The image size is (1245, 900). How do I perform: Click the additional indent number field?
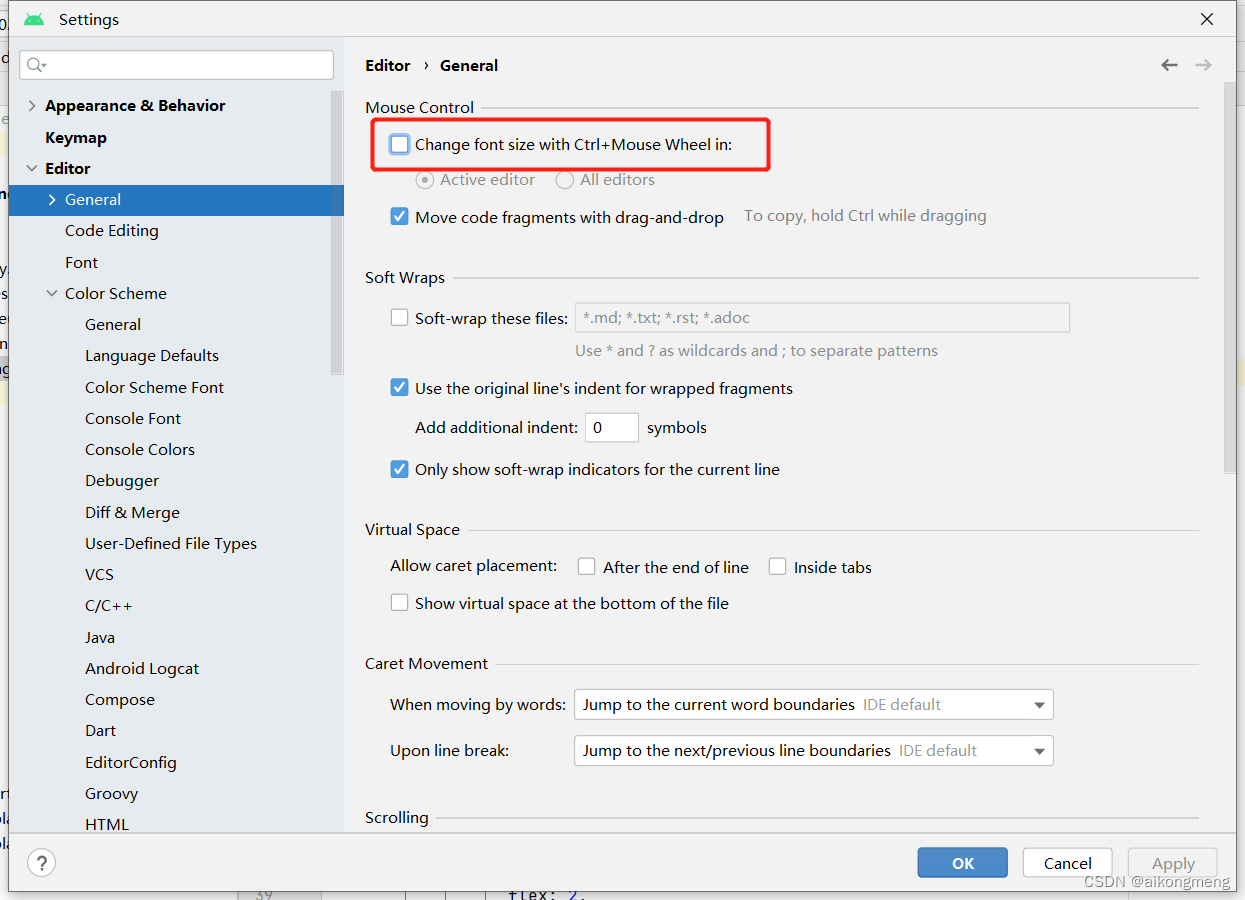click(612, 428)
